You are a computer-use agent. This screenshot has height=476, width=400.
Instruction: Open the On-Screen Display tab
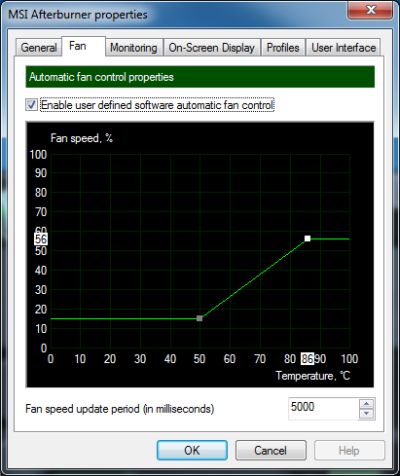point(212,48)
